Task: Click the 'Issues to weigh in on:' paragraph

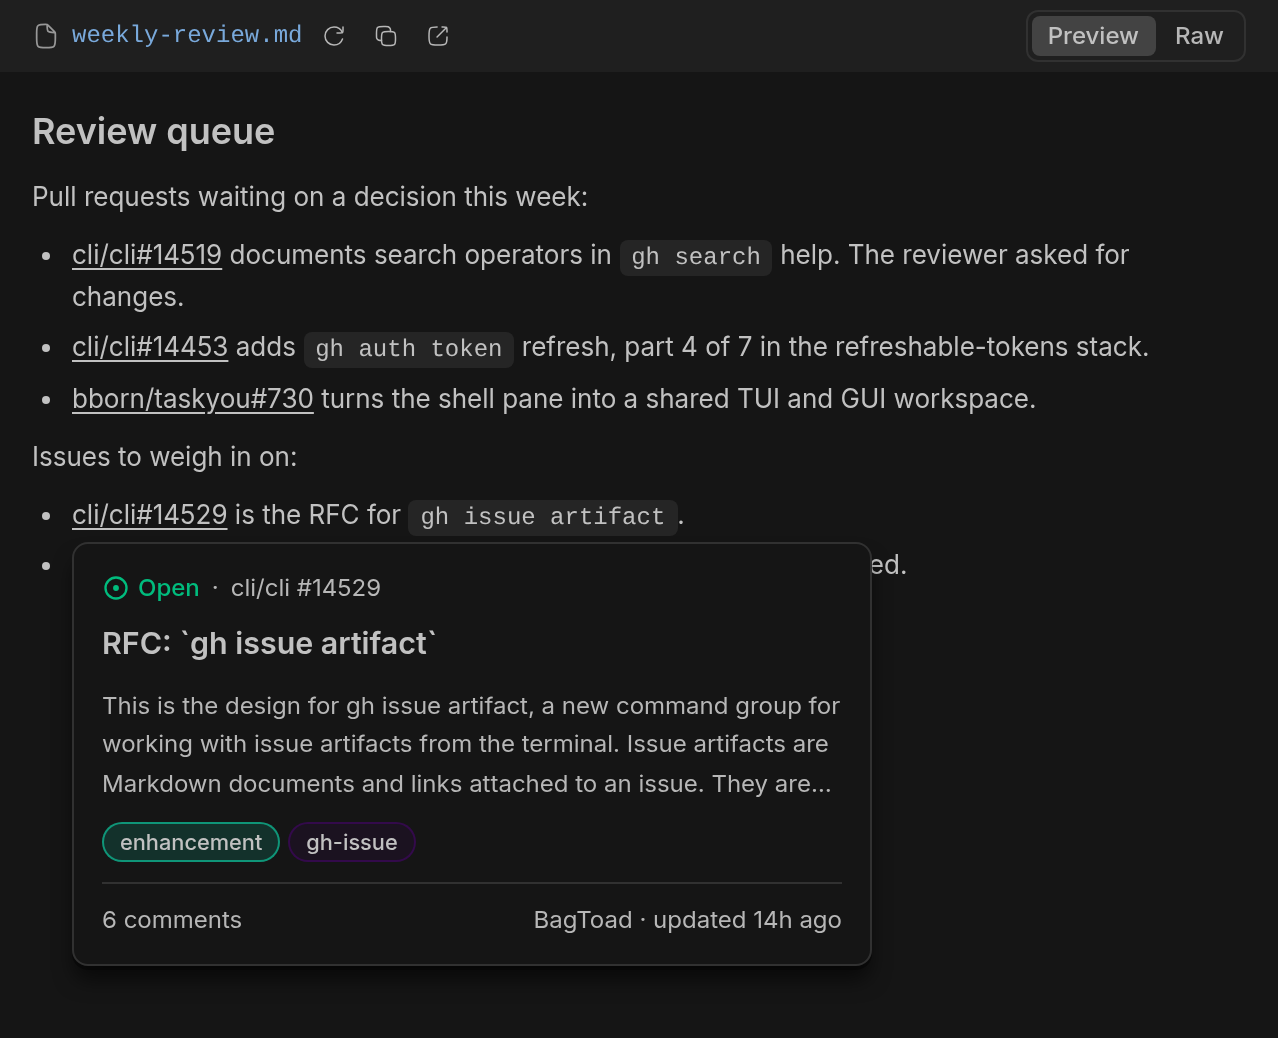Action: click(x=165, y=457)
